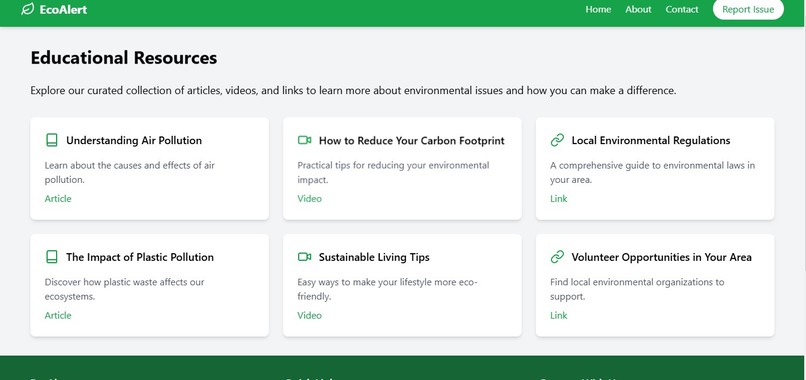
Task: Click 'Easy ways to make your lifestyle' description
Action: pos(388,289)
